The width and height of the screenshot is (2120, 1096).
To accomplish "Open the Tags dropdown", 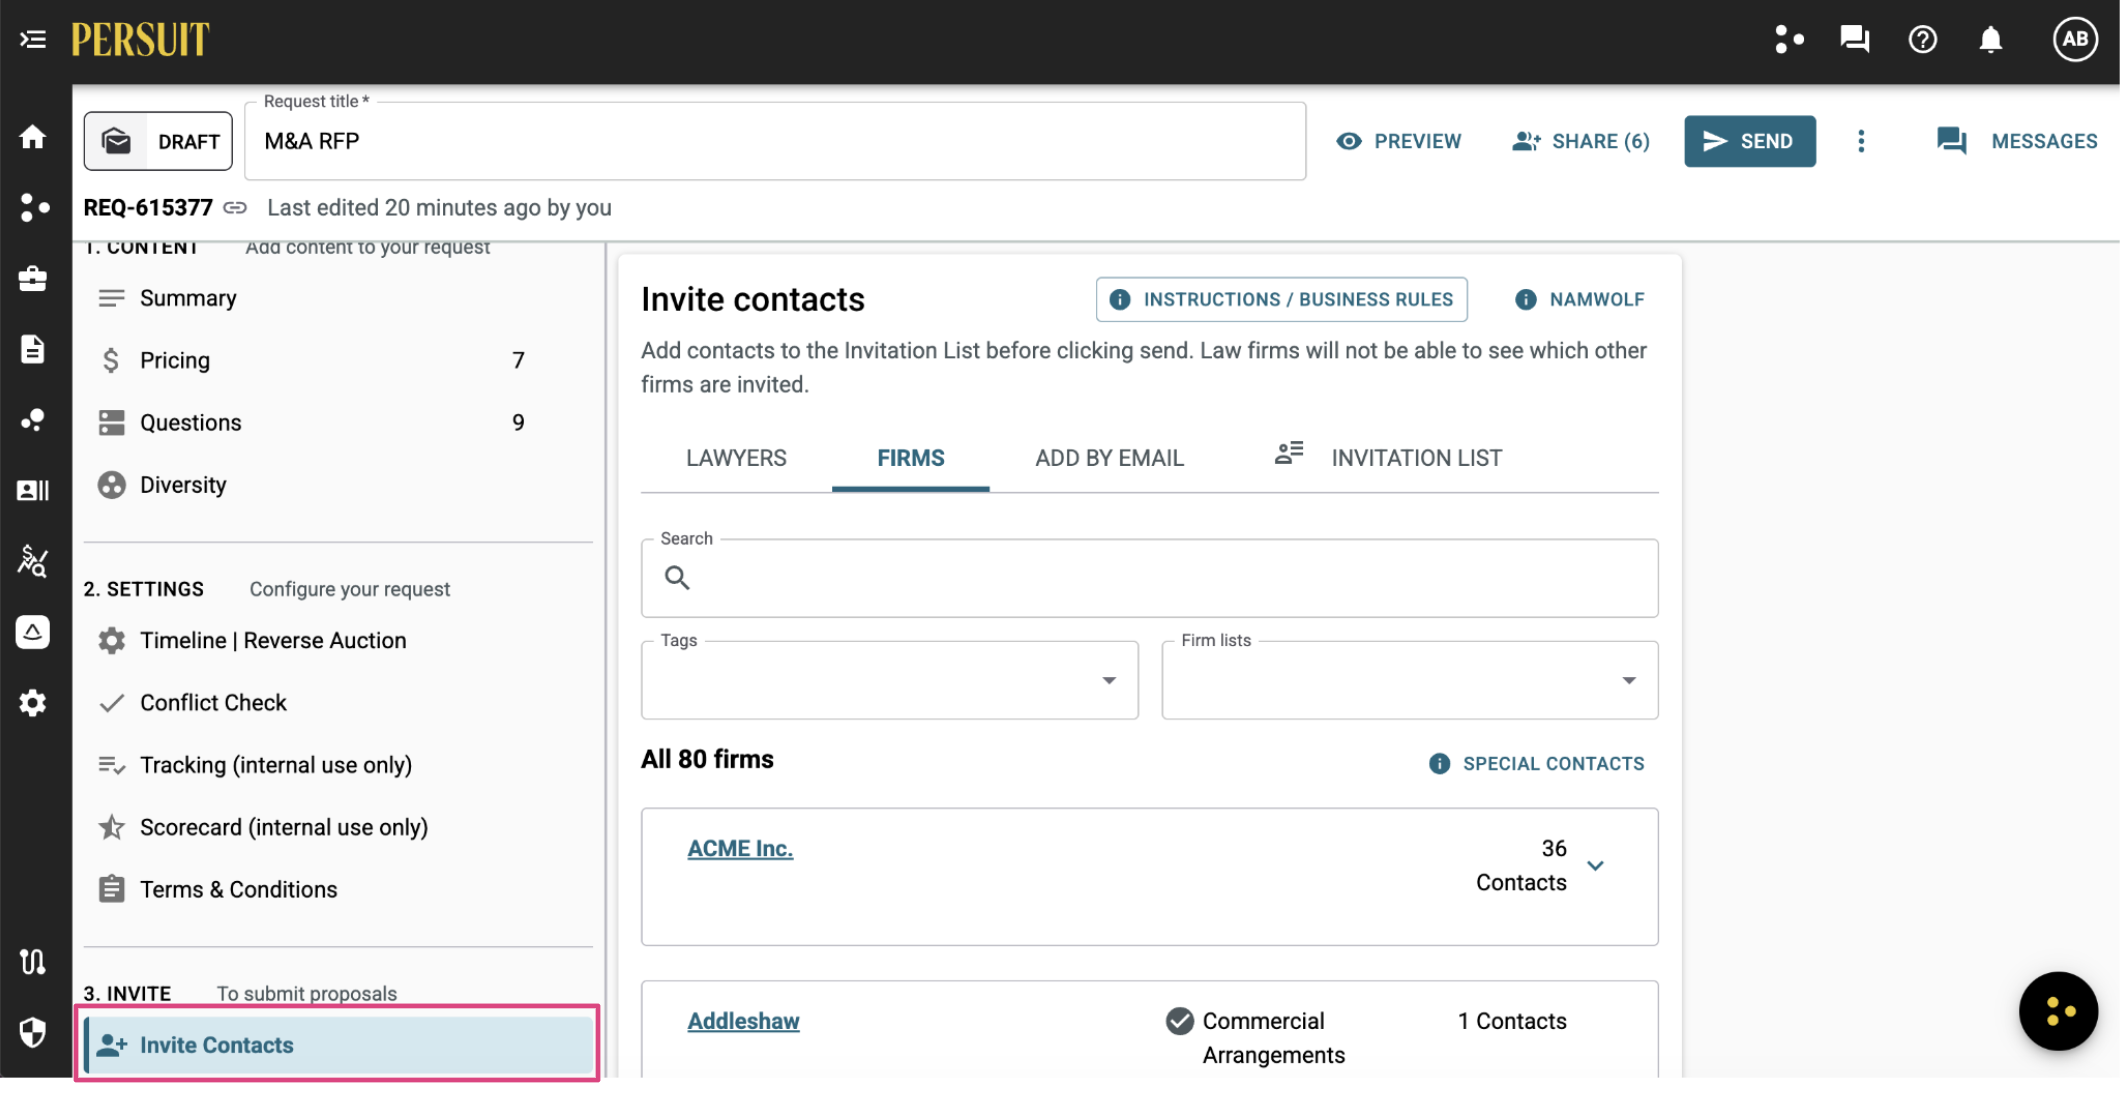I will pos(890,680).
